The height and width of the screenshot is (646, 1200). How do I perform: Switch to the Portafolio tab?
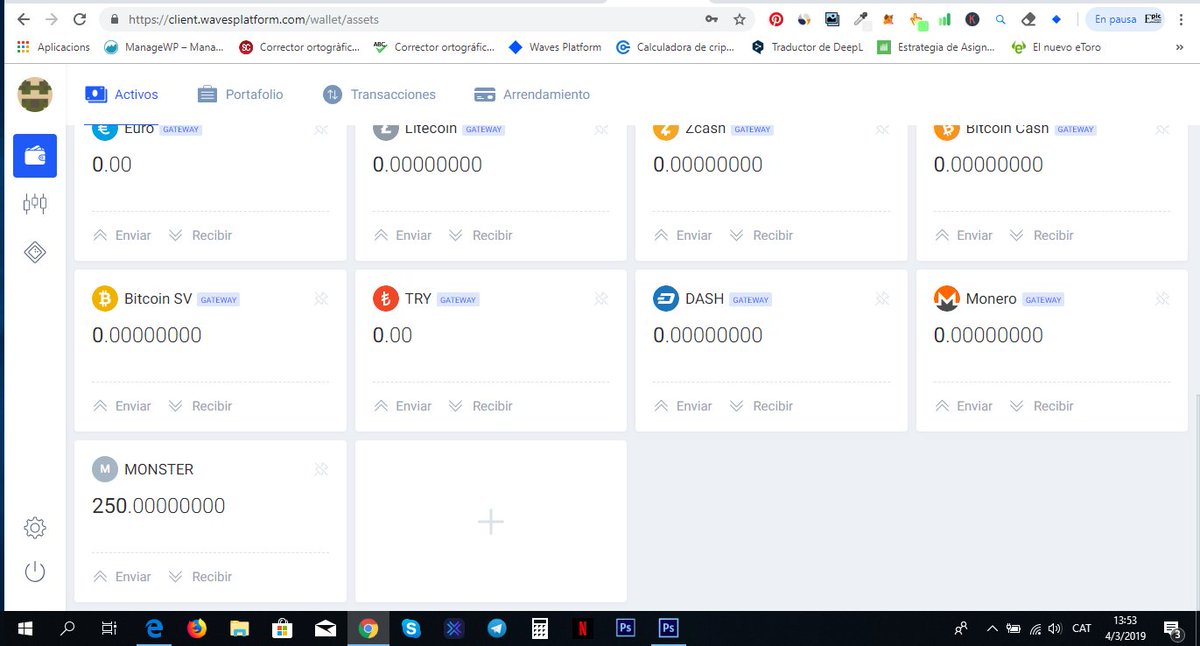240,94
